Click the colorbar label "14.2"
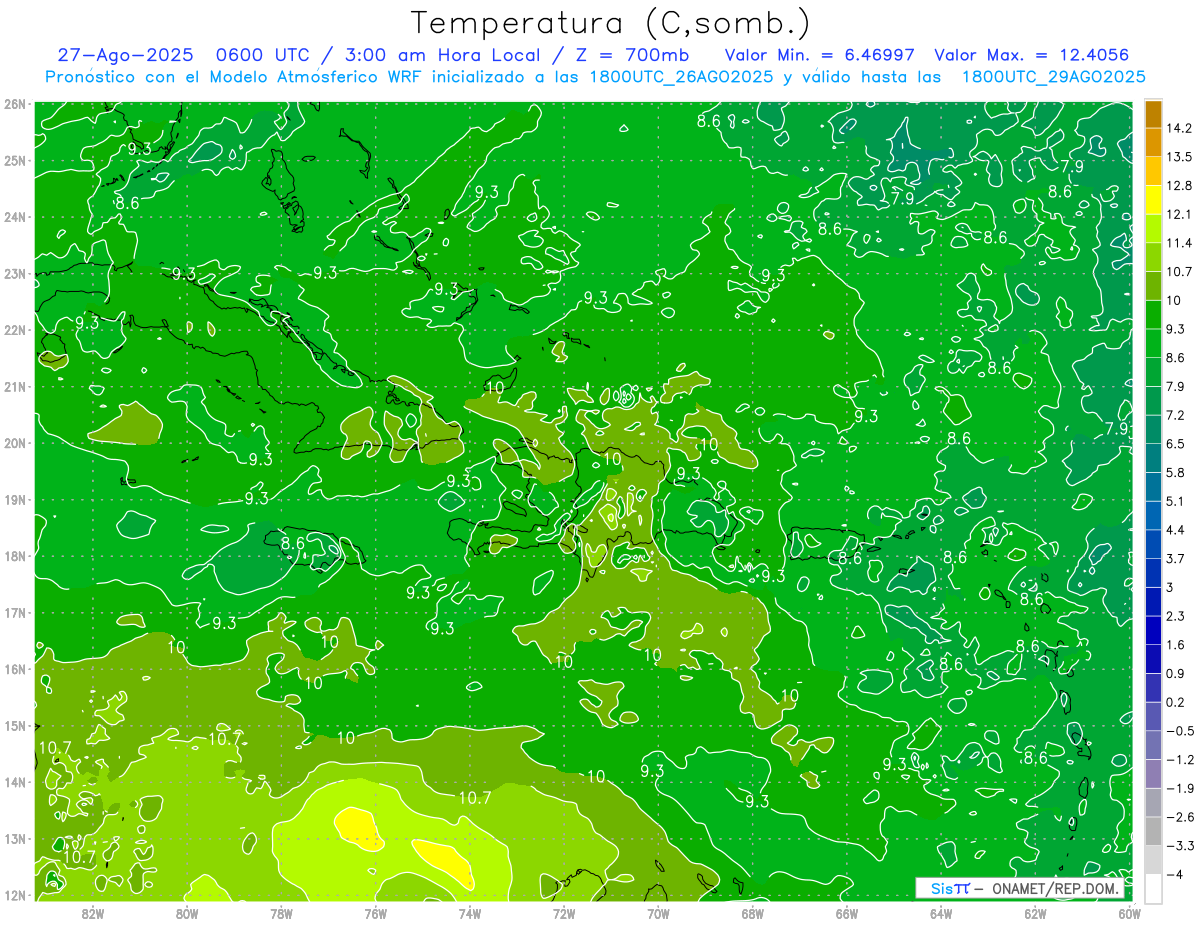1200x927 pixels. click(x=1178, y=128)
